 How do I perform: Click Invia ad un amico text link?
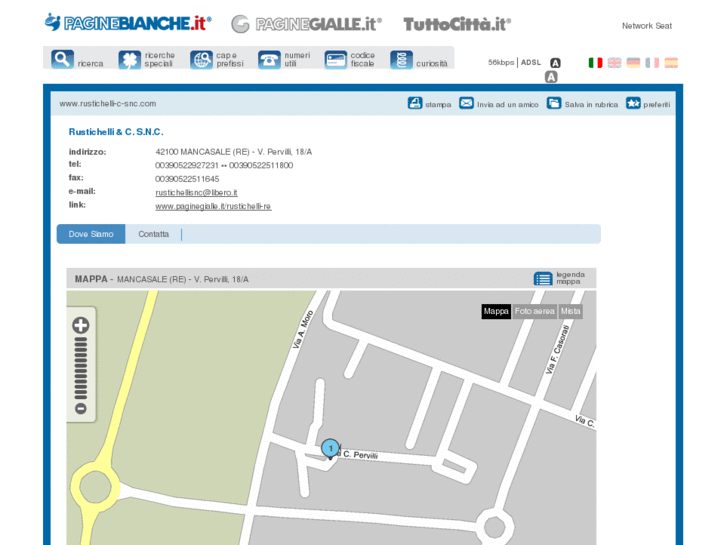click(x=508, y=105)
